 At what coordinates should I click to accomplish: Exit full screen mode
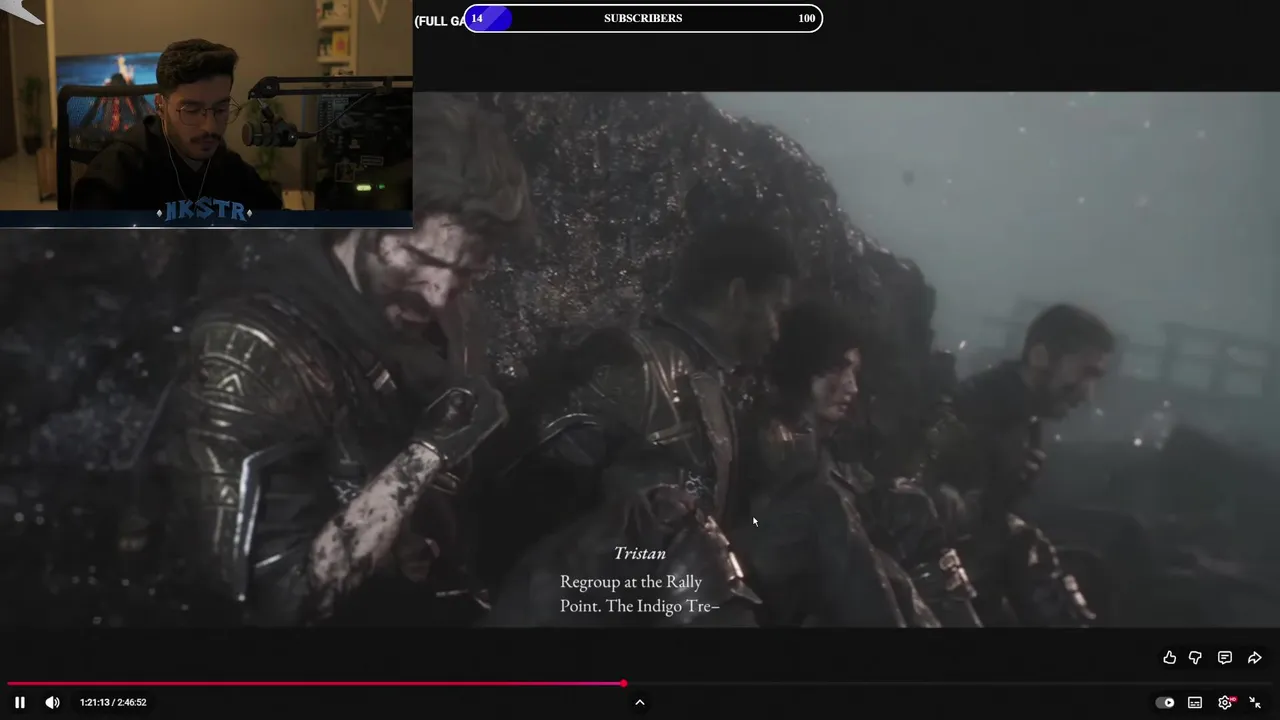click(1255, 702)
